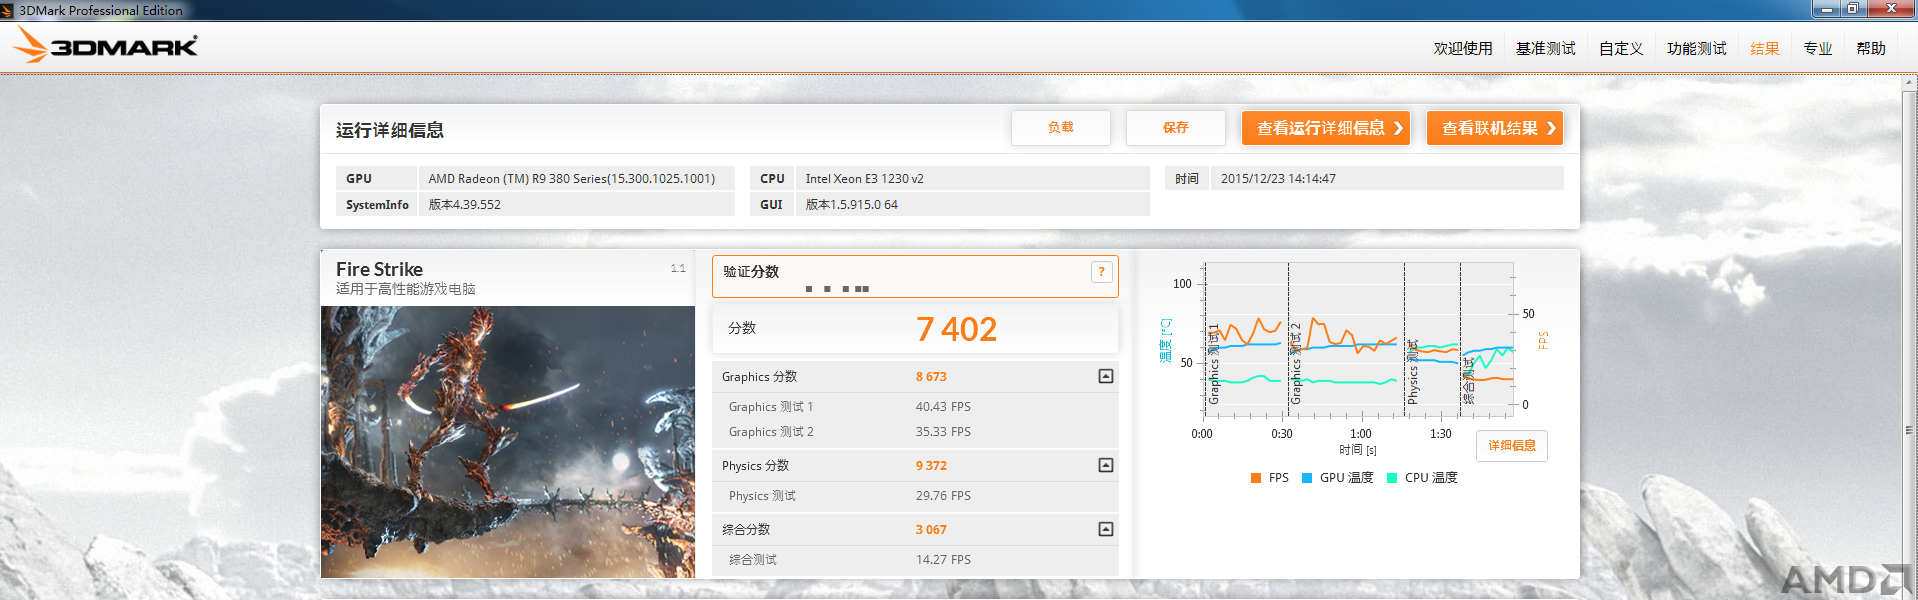1918x600 pixels.
Task: Click the 40.43 FPS value
Action: (943, 407)
